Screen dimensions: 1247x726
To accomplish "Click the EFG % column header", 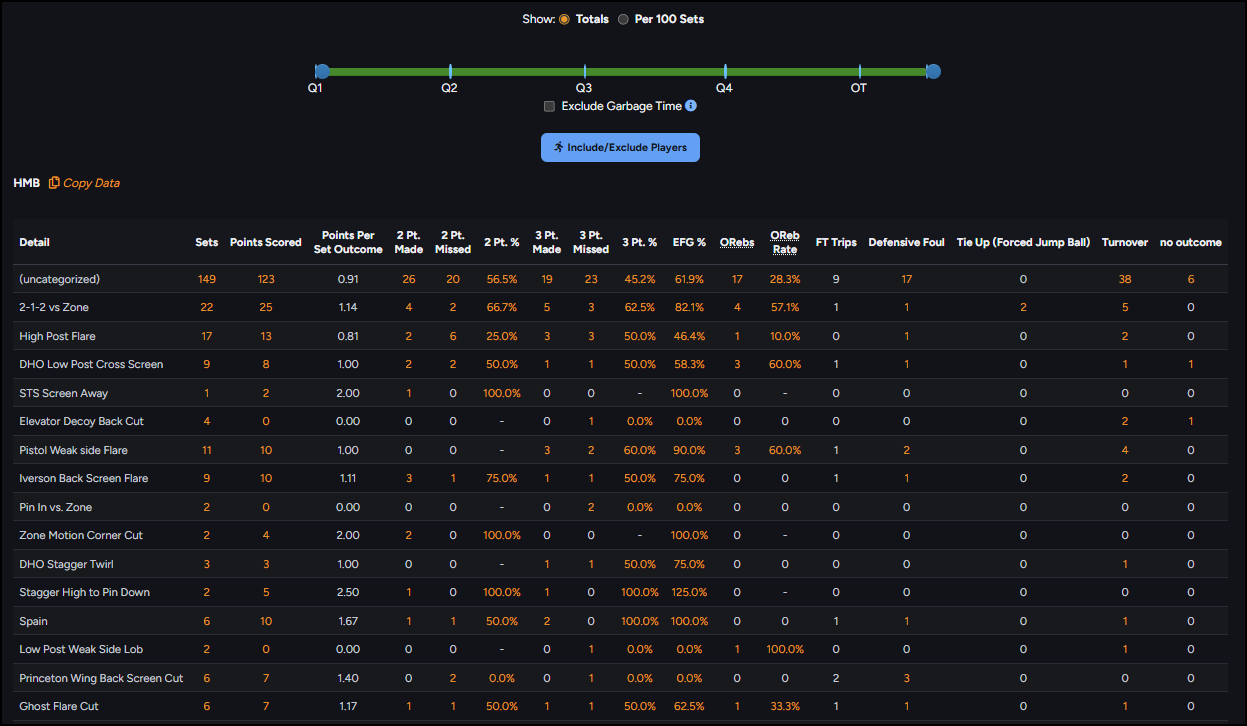I will coord(689,242).
